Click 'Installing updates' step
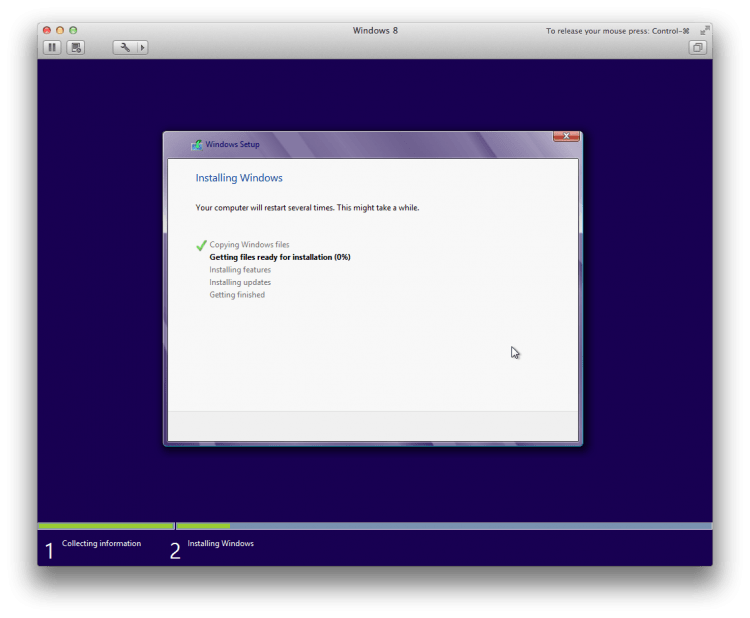This screenshot has height=618, width=750. 240,282
